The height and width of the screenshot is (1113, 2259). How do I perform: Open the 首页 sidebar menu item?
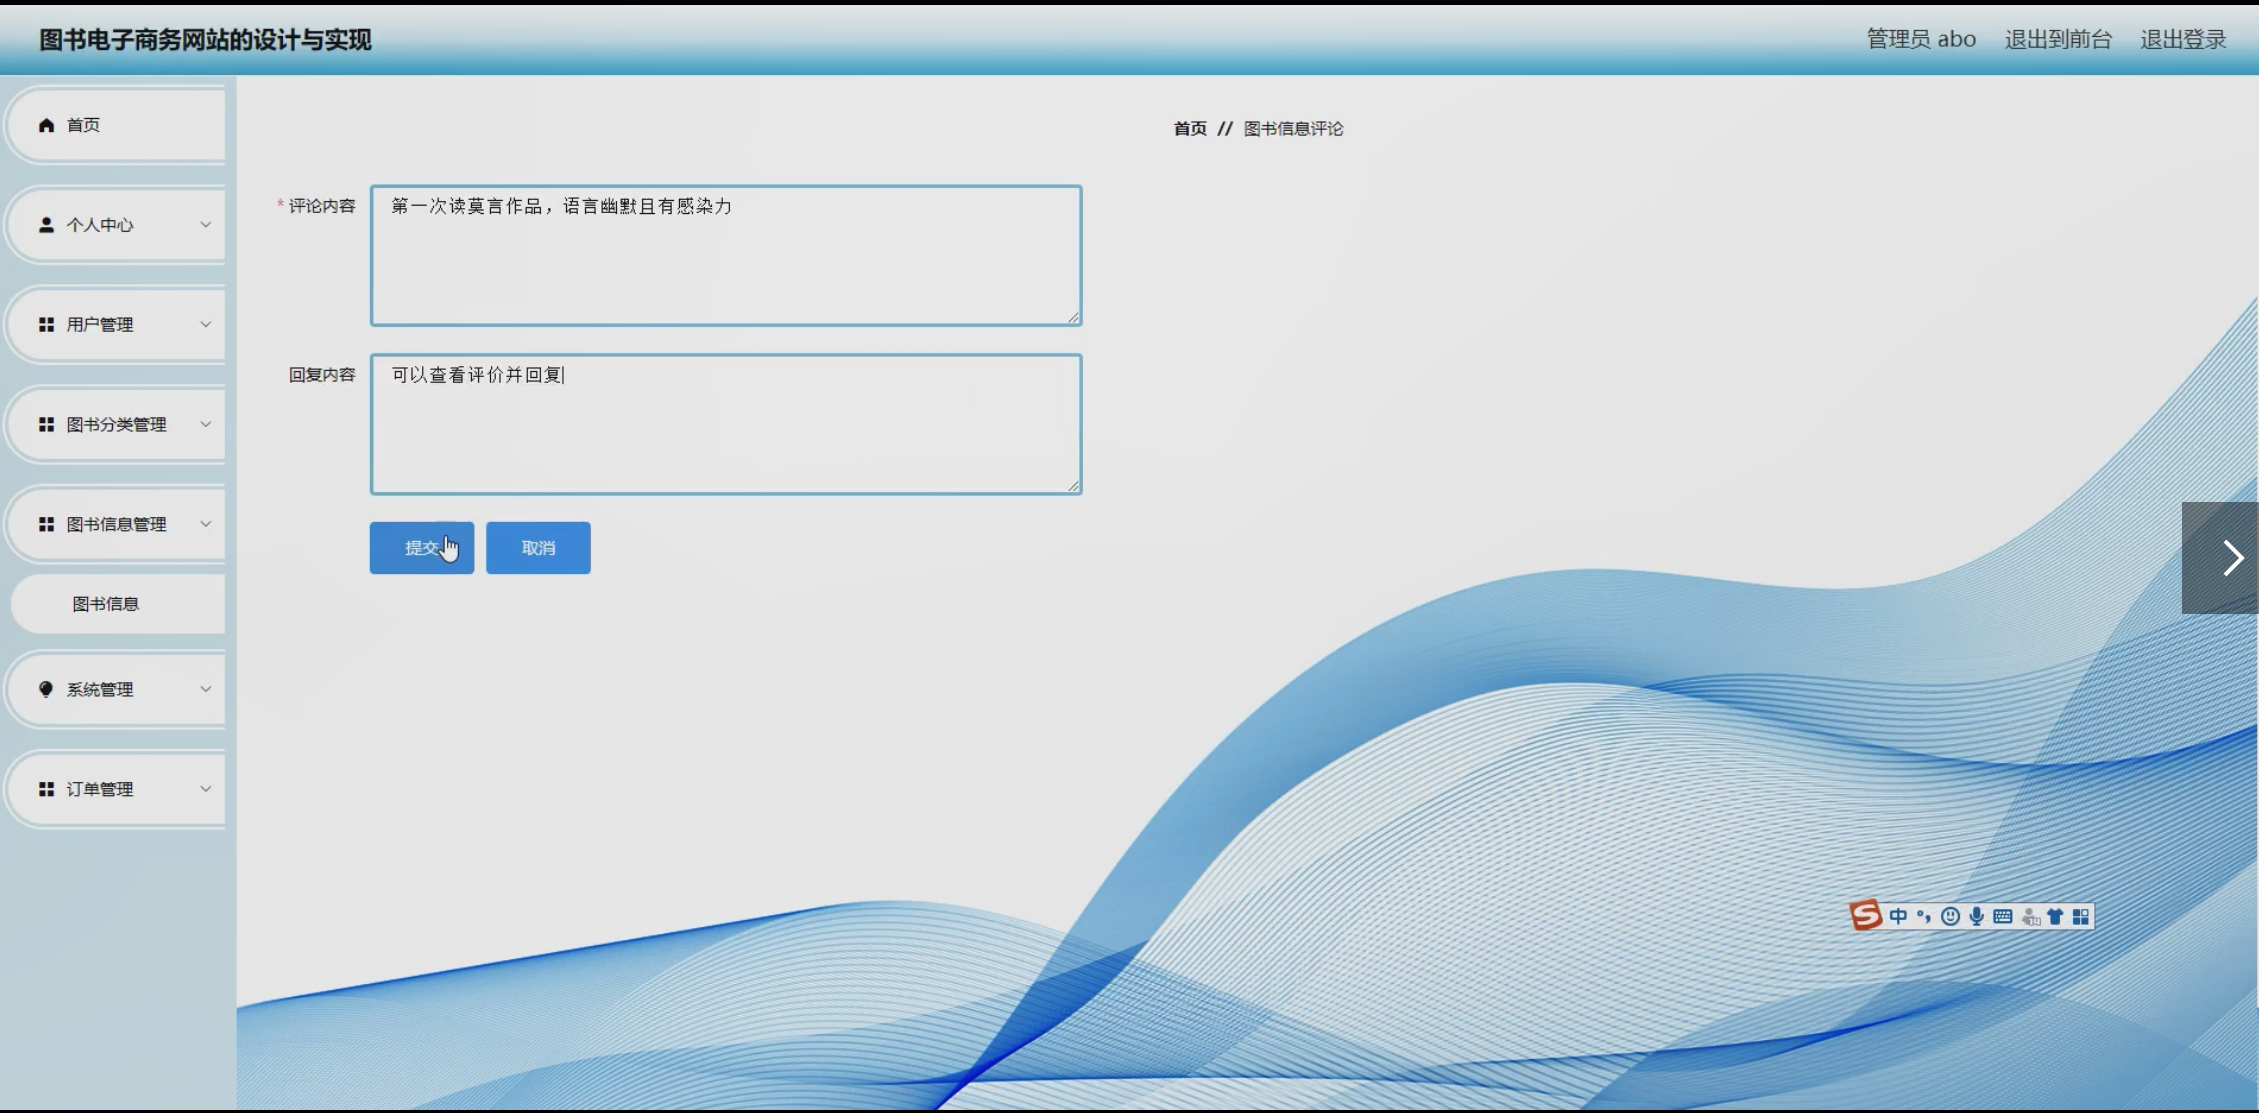(x=116, y=125)
